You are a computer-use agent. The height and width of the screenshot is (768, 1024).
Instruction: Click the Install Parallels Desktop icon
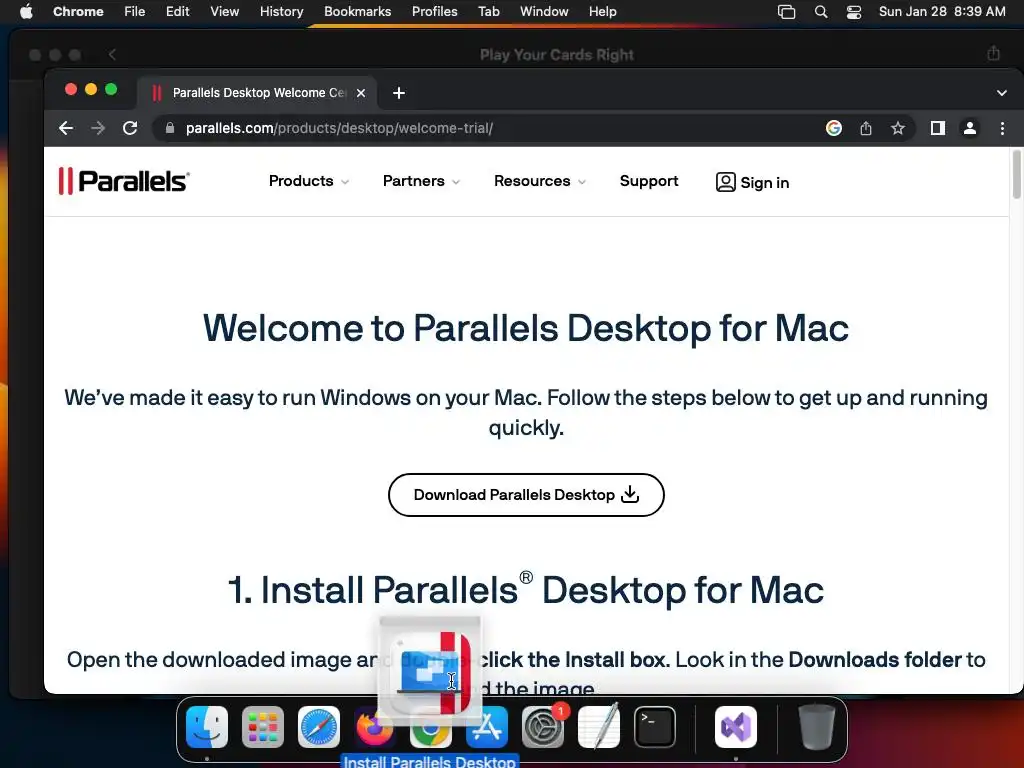(430, 673)
